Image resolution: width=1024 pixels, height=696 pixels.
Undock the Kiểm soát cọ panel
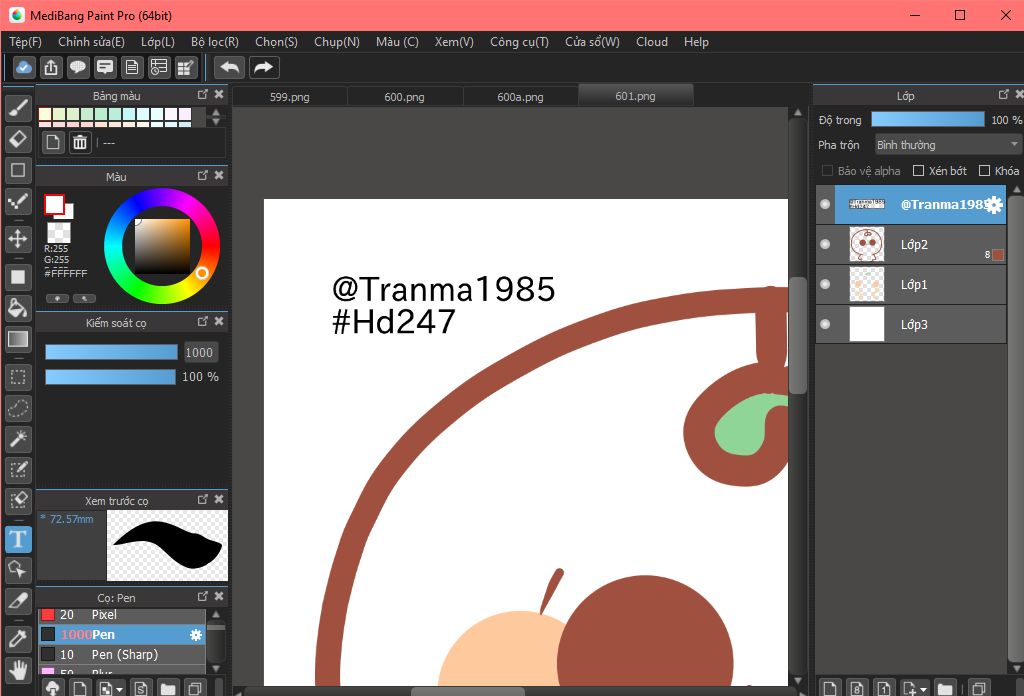pyautogui.click(x=202, y=321)
